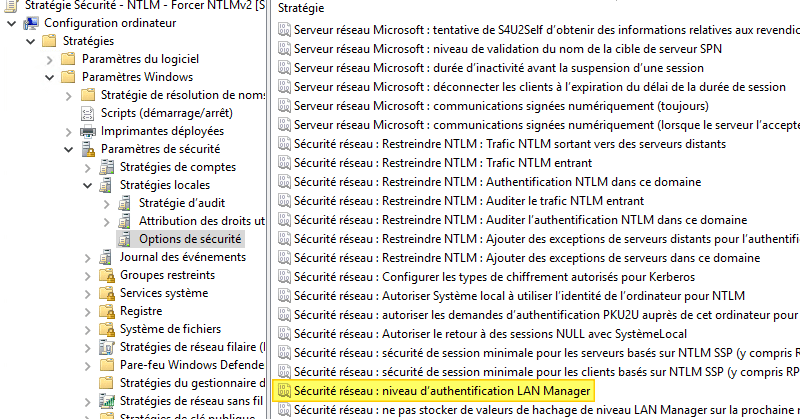Select durée d'inactivité avant la suspension d'une session
800x419 pixels.
pos(499,68)
